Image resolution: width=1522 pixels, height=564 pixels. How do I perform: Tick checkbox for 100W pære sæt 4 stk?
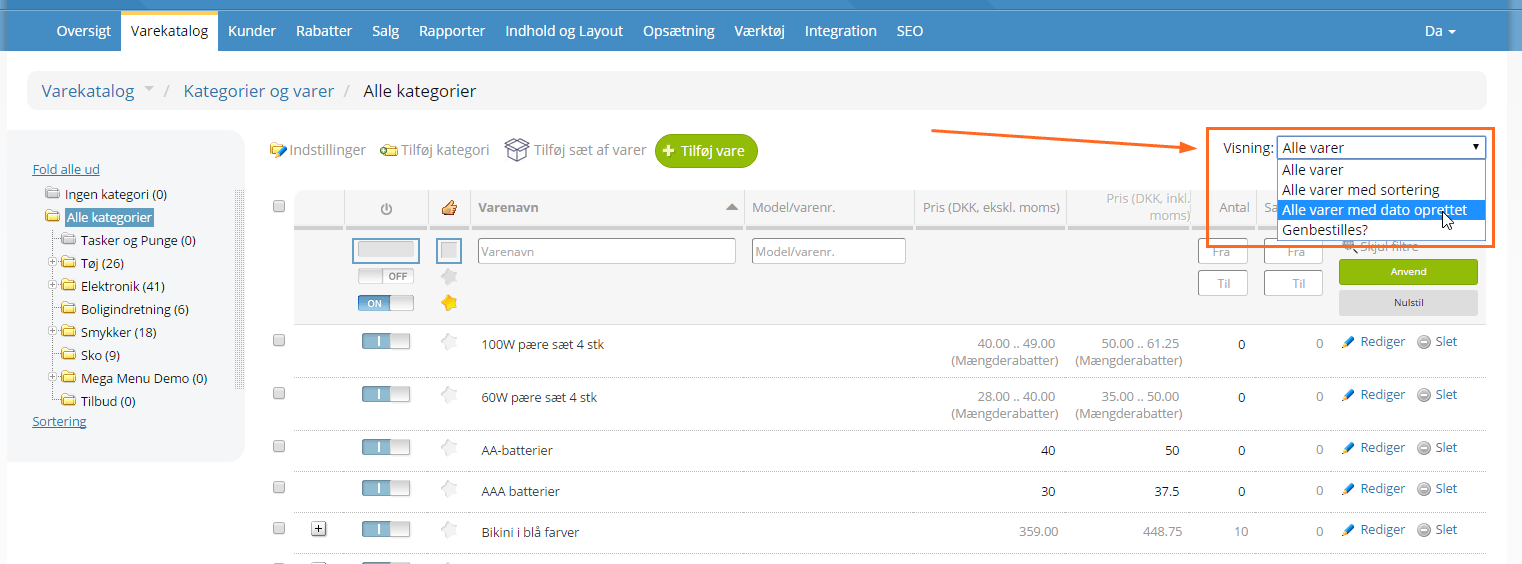pyautogui.click(x=279, y=340)
